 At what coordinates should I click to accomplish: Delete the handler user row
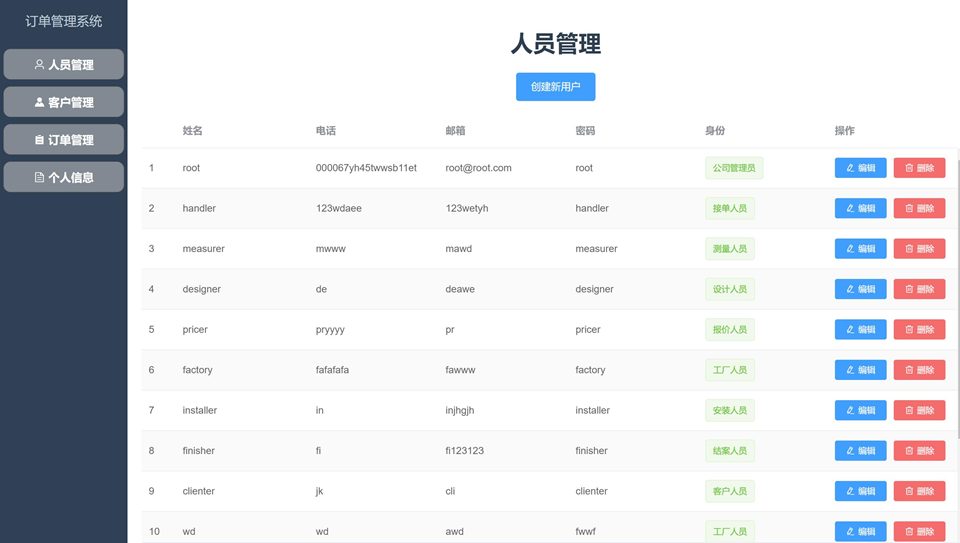[x=919, y=208]
